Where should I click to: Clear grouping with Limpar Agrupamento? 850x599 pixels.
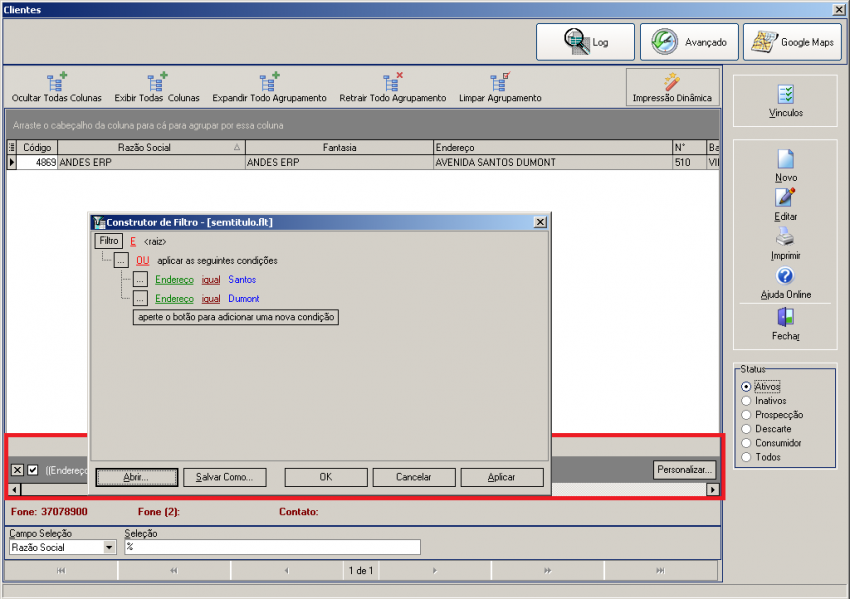pyautogui.click(x=500, y=87)
